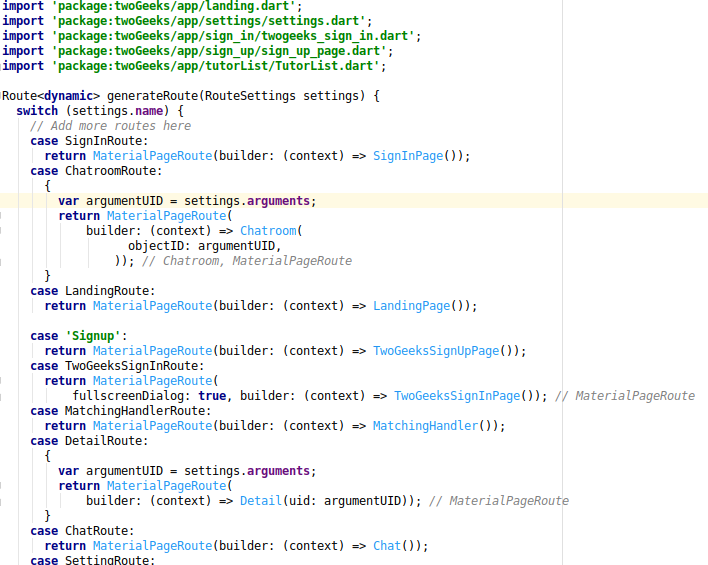Screen dimensions: 708x565
Task: Click the closing brace above case ChatRoute
Action: pos(47,516)
